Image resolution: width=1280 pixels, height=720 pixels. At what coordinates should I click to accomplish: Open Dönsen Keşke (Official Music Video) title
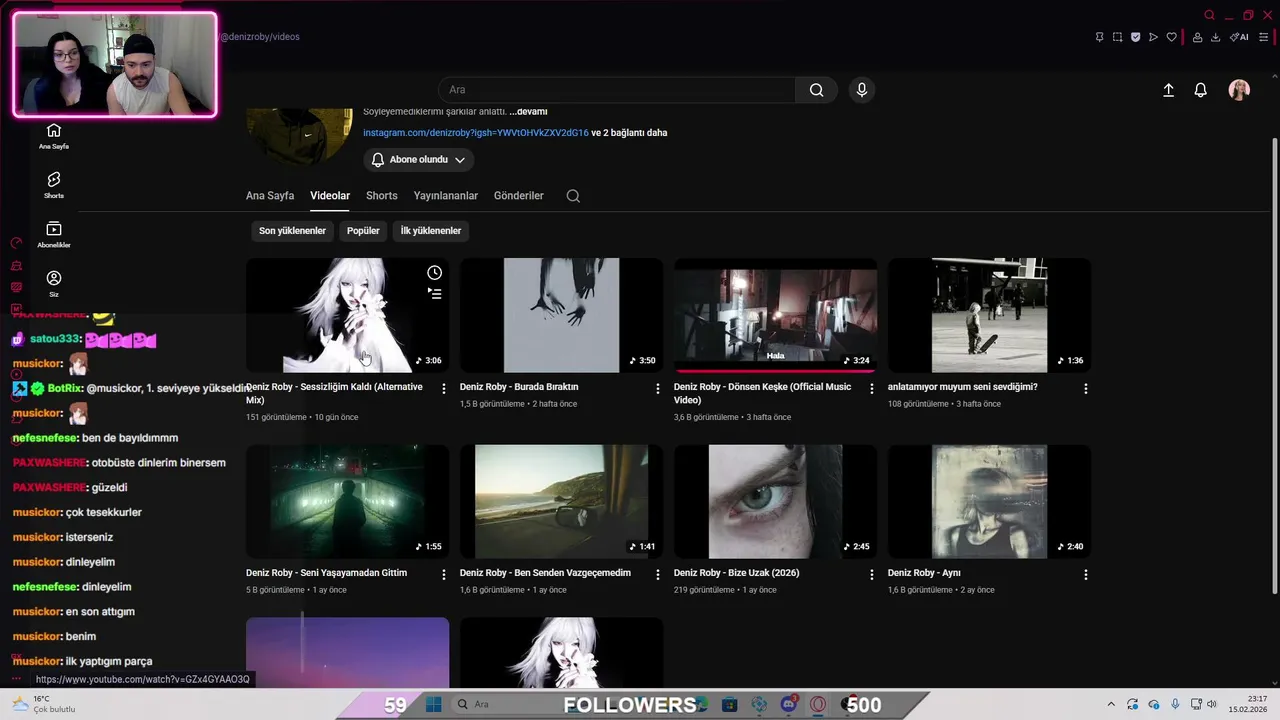[763, 393]
